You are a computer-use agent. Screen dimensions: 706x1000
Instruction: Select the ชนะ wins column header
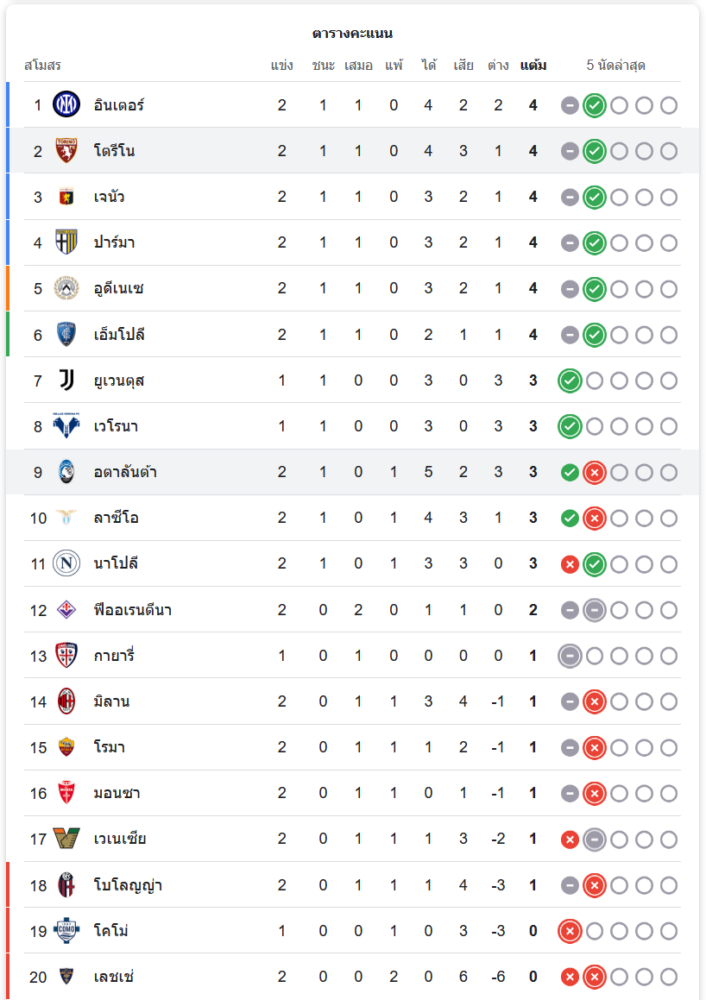(x=323, y=66)
